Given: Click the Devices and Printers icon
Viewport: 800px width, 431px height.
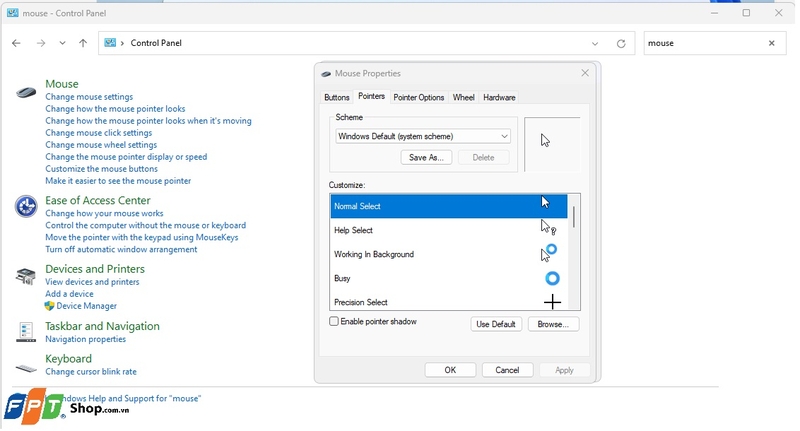Looking at the screenshot, I should click(27, 276).
